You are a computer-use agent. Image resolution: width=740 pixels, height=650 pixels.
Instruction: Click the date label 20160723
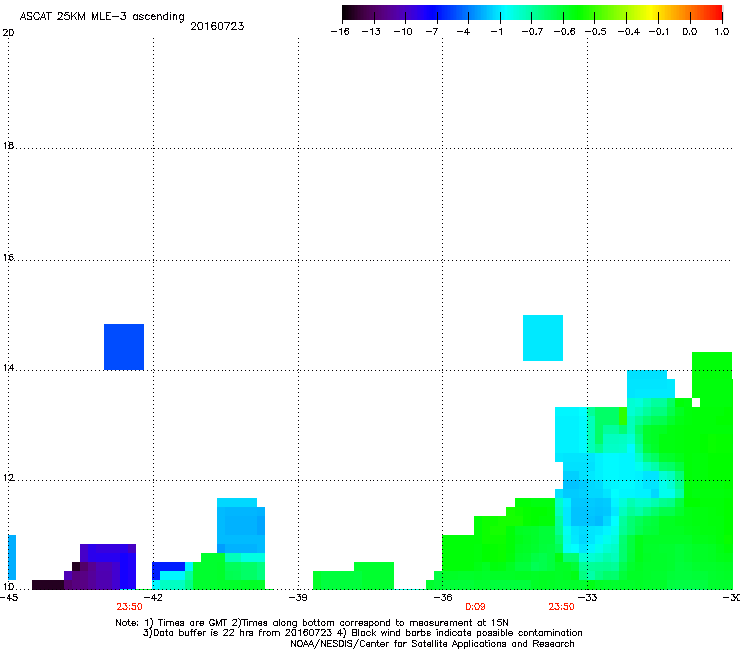click(x=217, y=26)
